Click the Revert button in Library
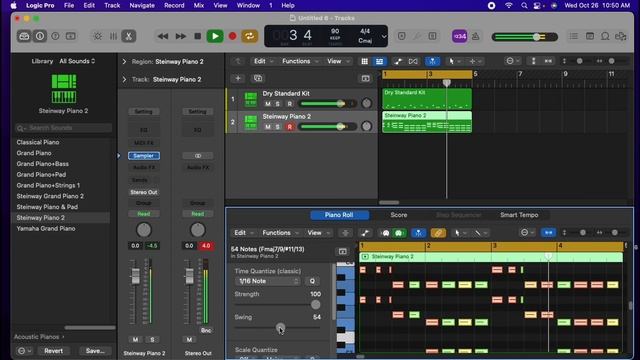This screenshot has width=640, height=360. pyautogui.click(x=53, y=351)
